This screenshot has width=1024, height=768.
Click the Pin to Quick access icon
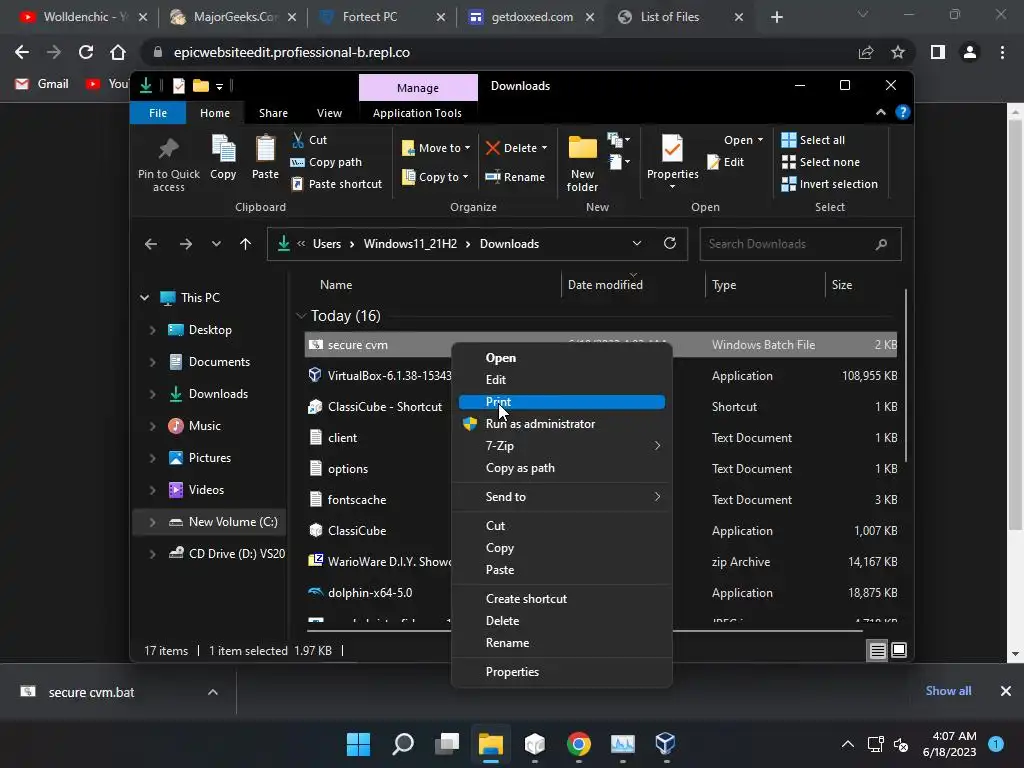pyautogui.click(x=168, y=150)
